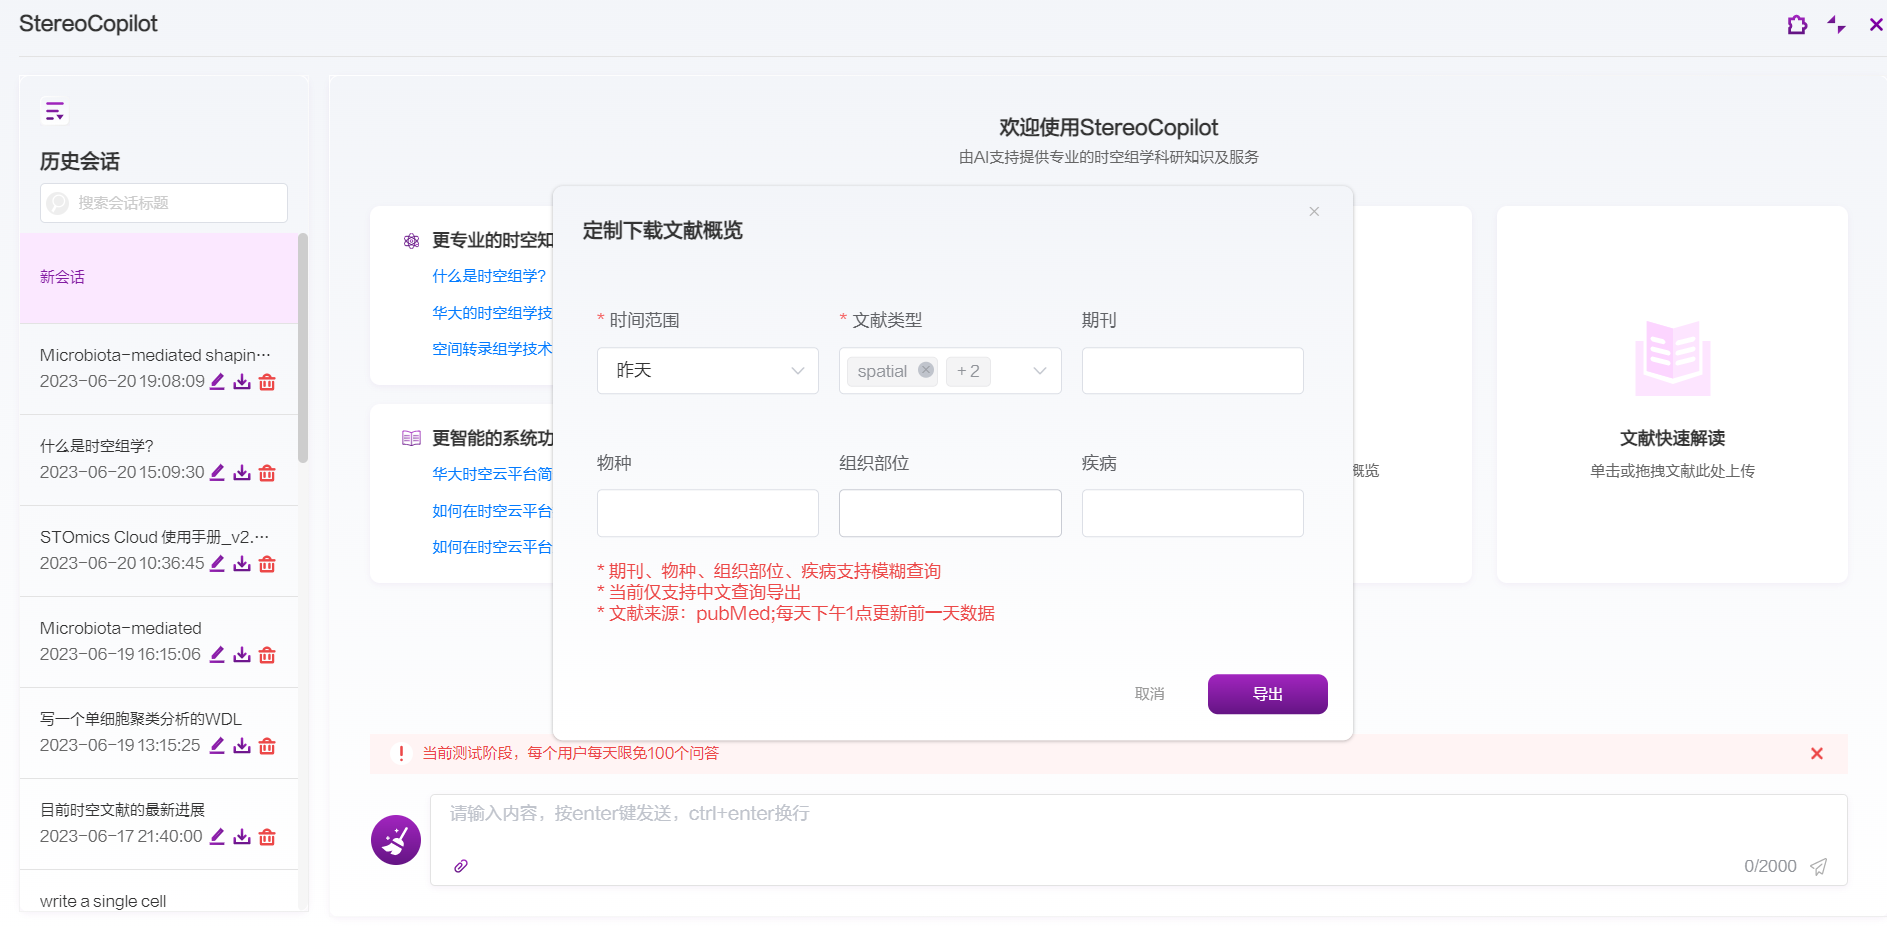Attach a file with the paperclip icon
This screenshot has width=1887, height=926.
[x=461, y=866]
